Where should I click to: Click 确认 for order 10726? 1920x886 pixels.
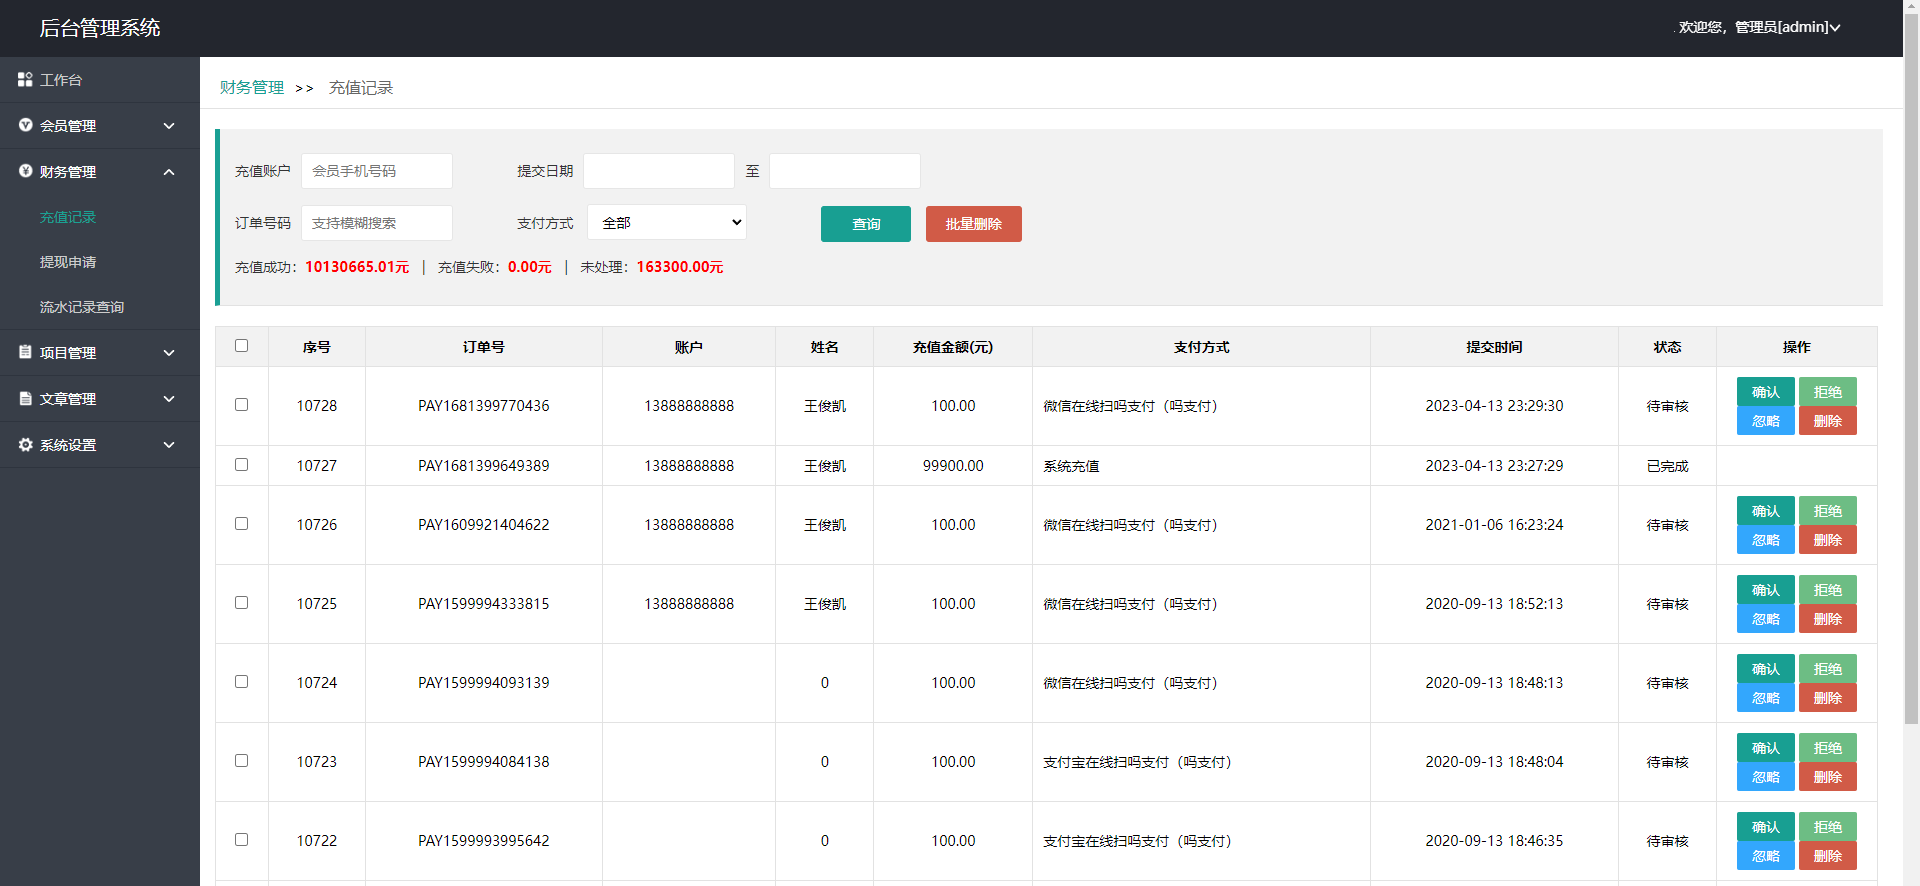pyautogui.click(x=1766, y=511)
